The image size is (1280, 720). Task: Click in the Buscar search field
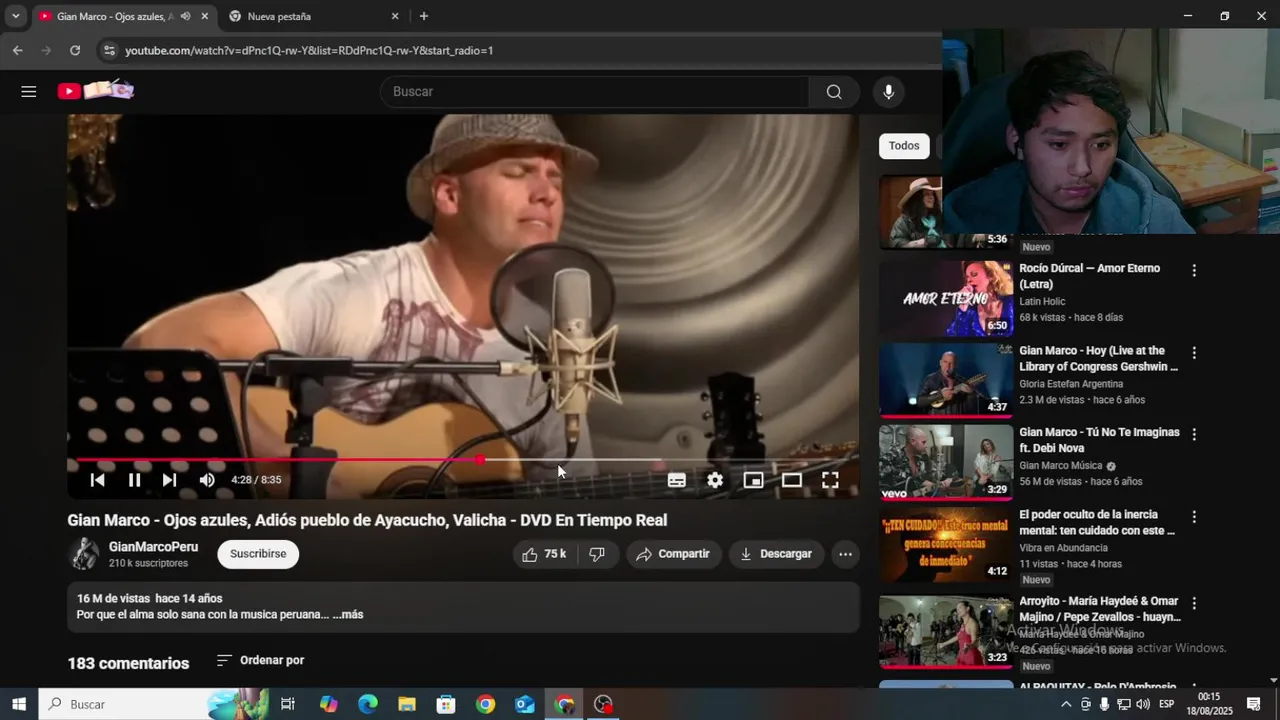click(x=594, y=91)
